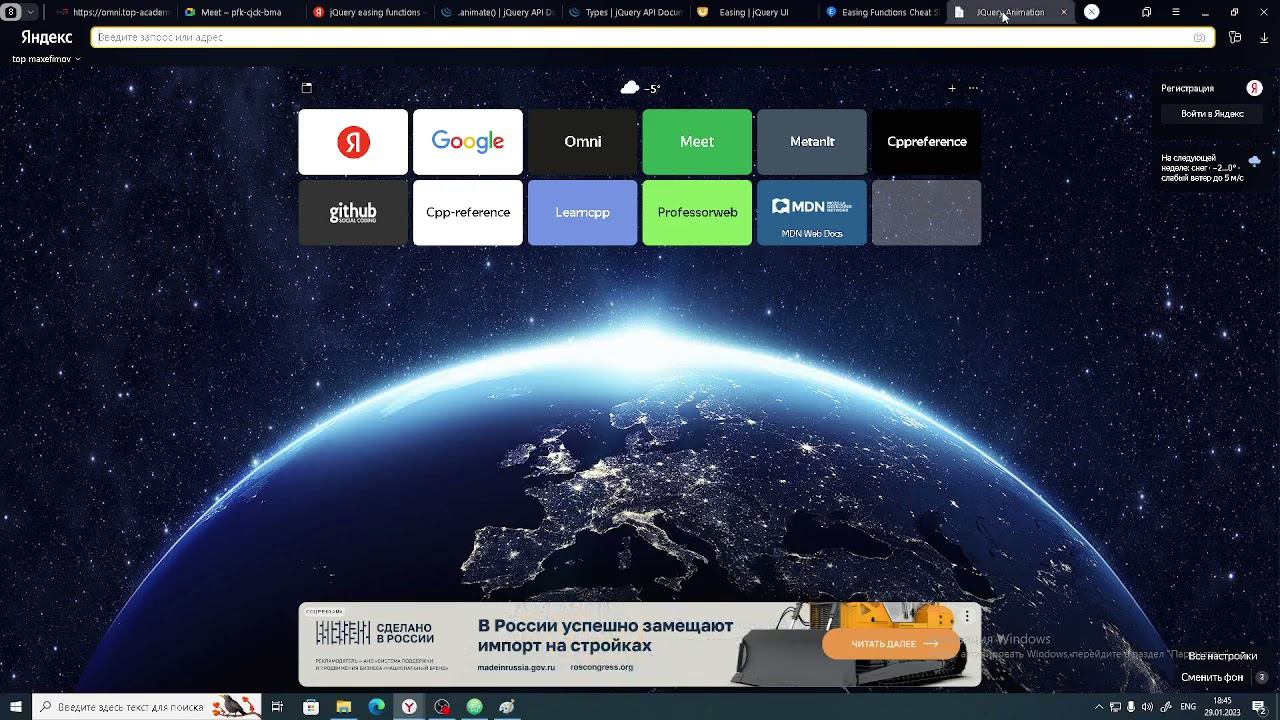Open the browser hamburger menu
Viewport: 1280px width, 720px height.
coord(1175,12)
